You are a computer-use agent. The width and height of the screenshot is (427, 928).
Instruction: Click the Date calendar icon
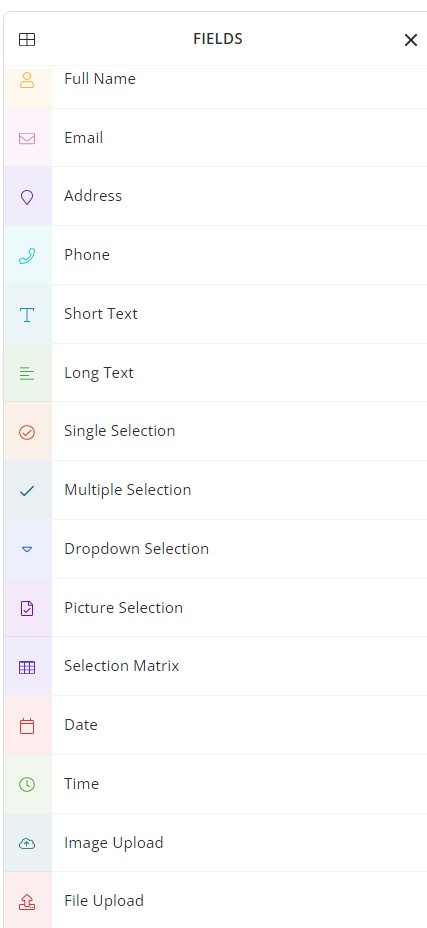27,726
